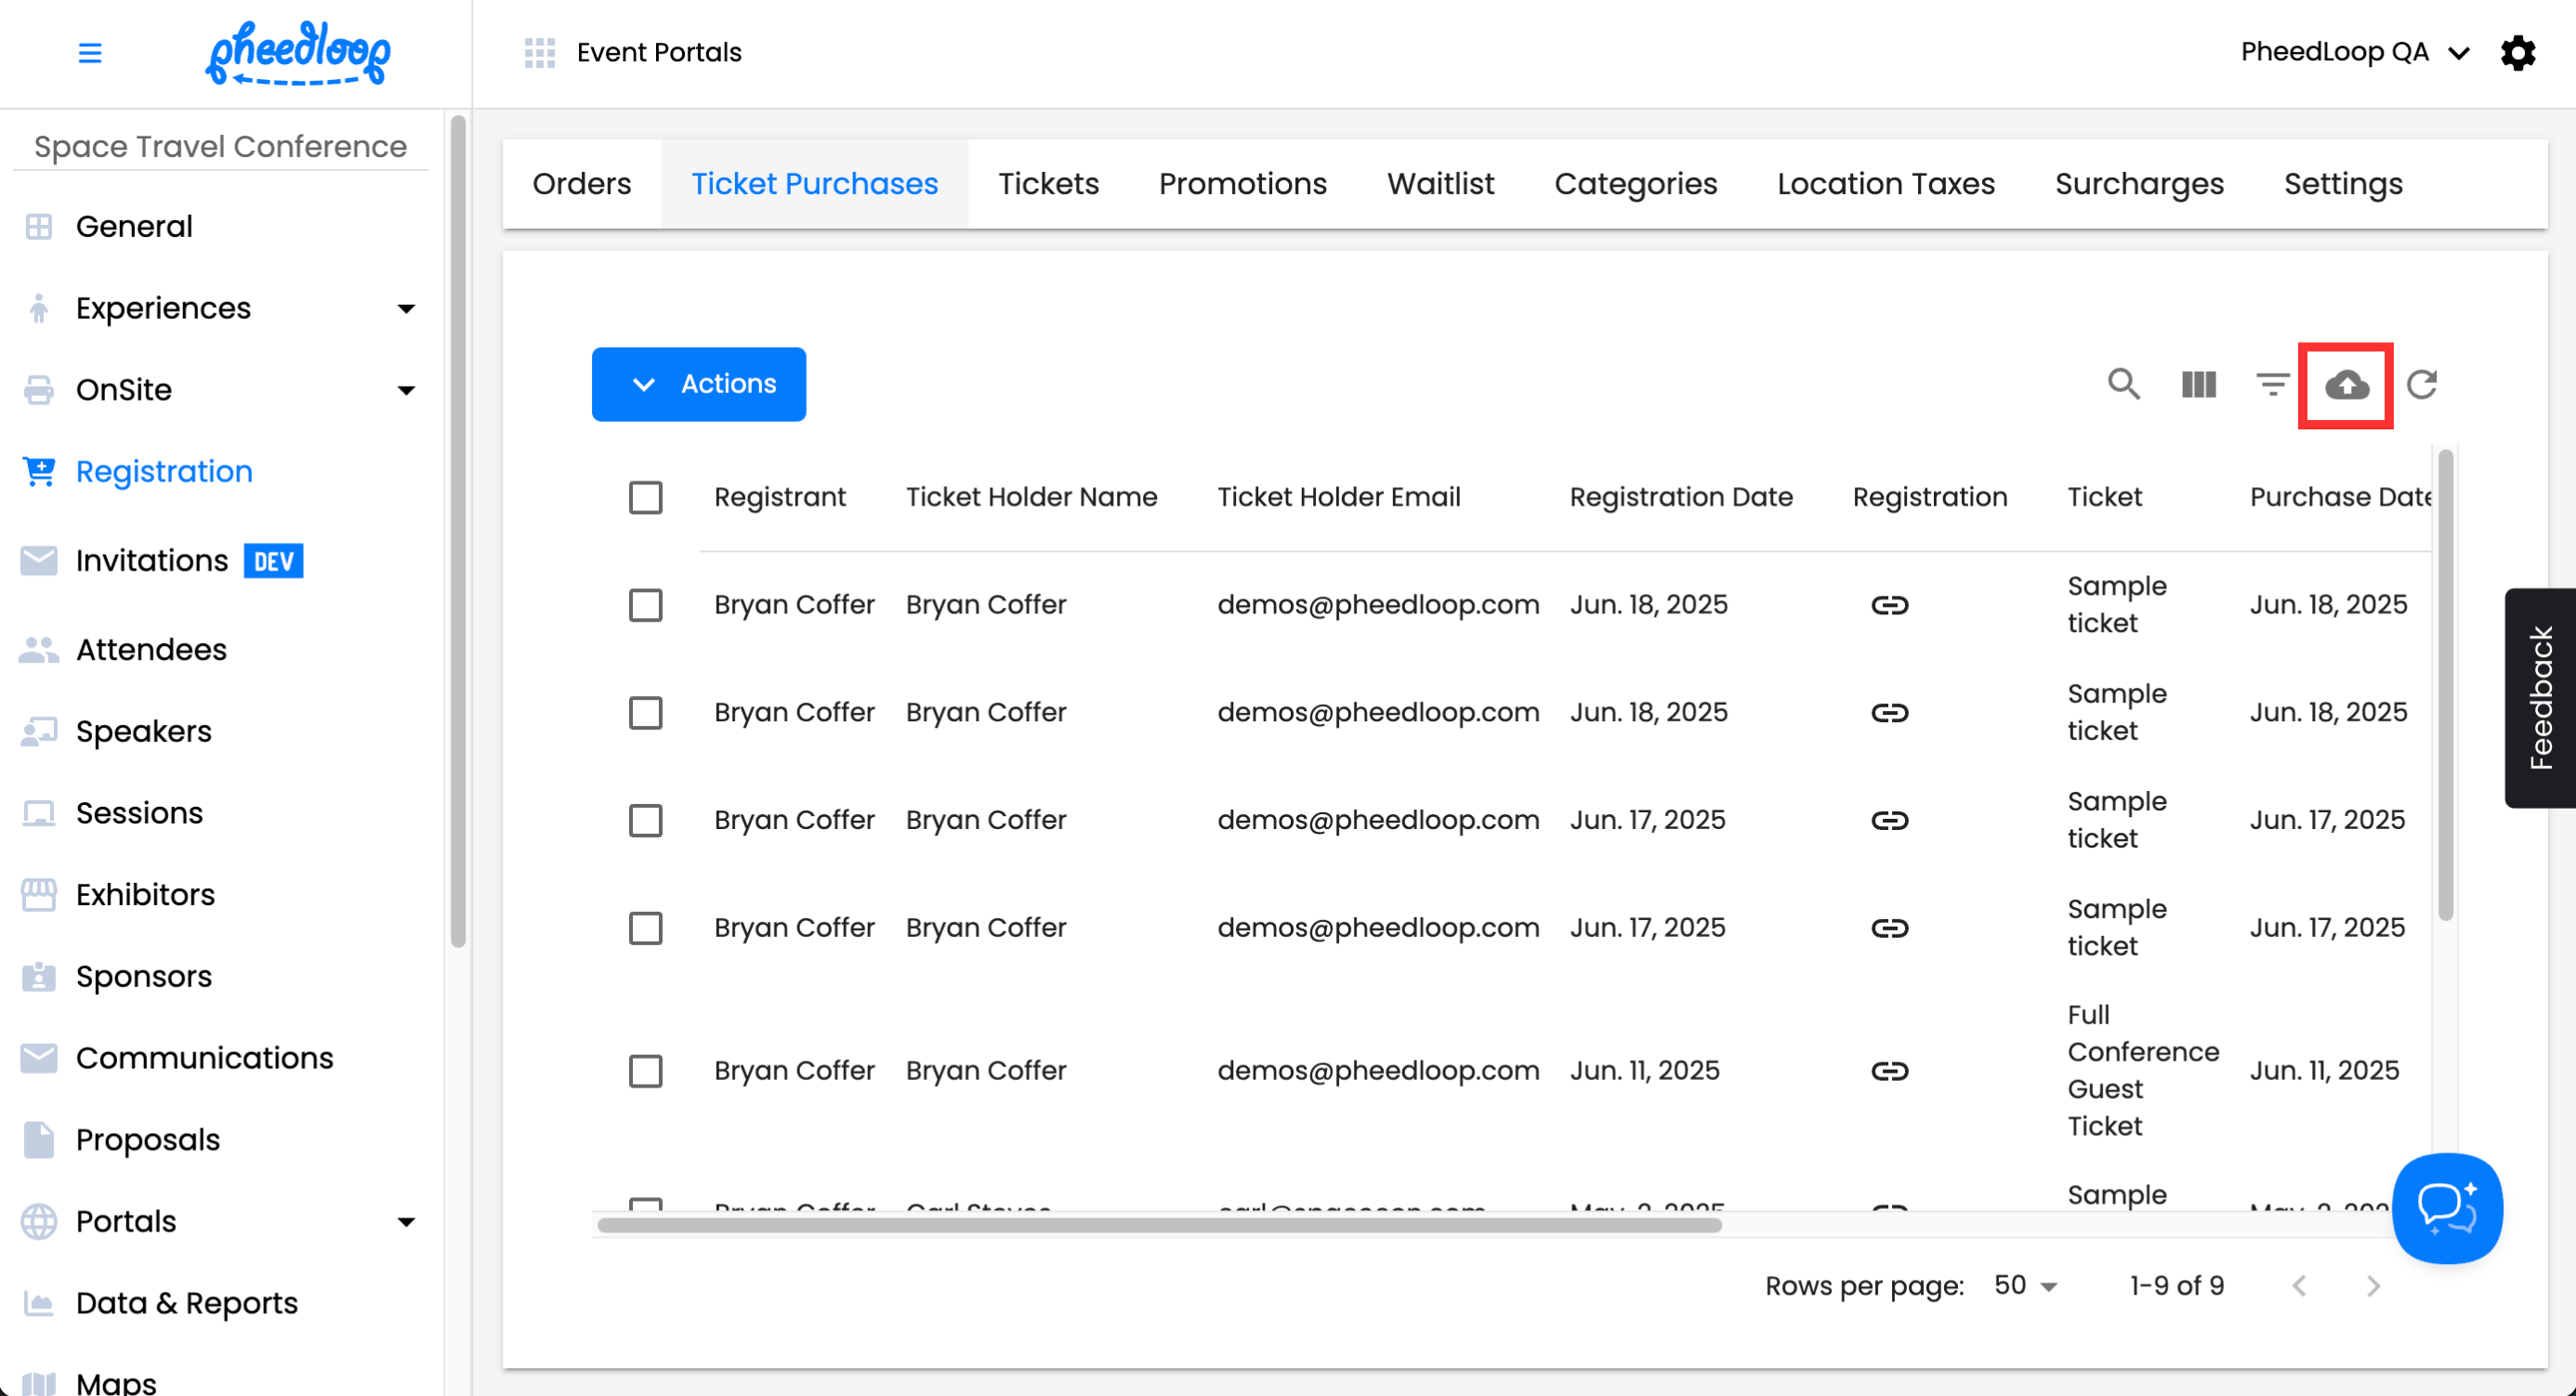
Task: Switch to the Location Taxes tab
Action: tap(1885, 184)
